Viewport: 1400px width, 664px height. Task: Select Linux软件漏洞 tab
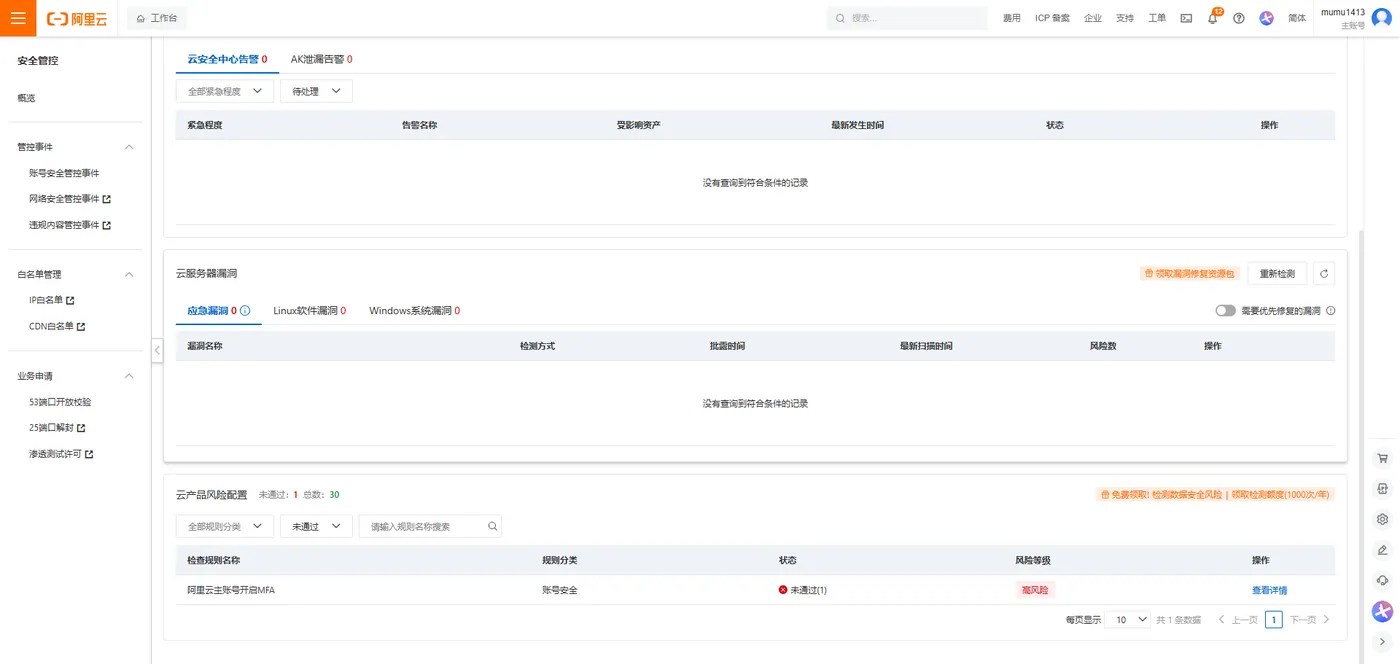pos(310,311)
